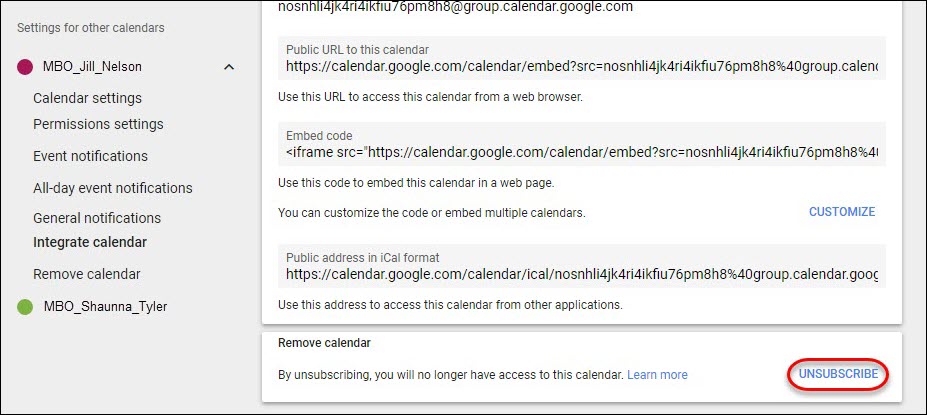Jump to Event notifications section
Viewport: 927px width, 415px height.
(x=90, y=156)
